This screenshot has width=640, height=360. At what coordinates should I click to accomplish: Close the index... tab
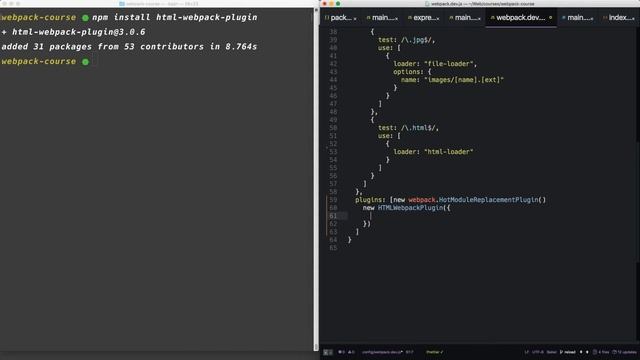pos(633,18)
